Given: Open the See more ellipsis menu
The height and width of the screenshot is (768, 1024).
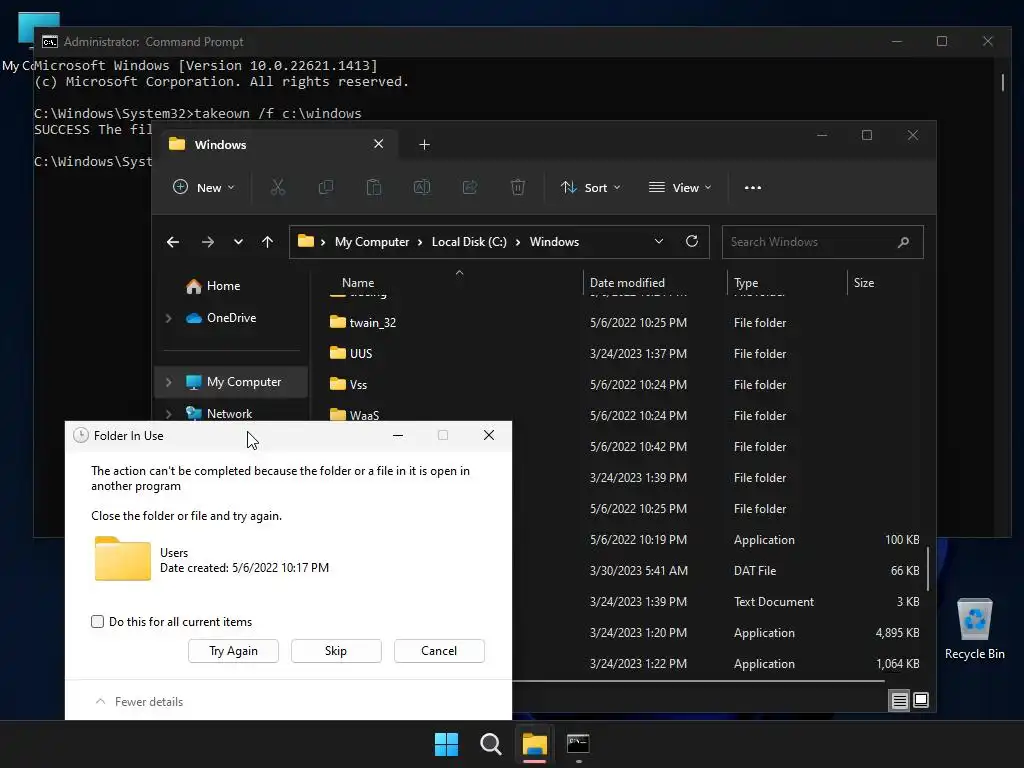Looking at the screenshot, I should [x=753, y=187].
